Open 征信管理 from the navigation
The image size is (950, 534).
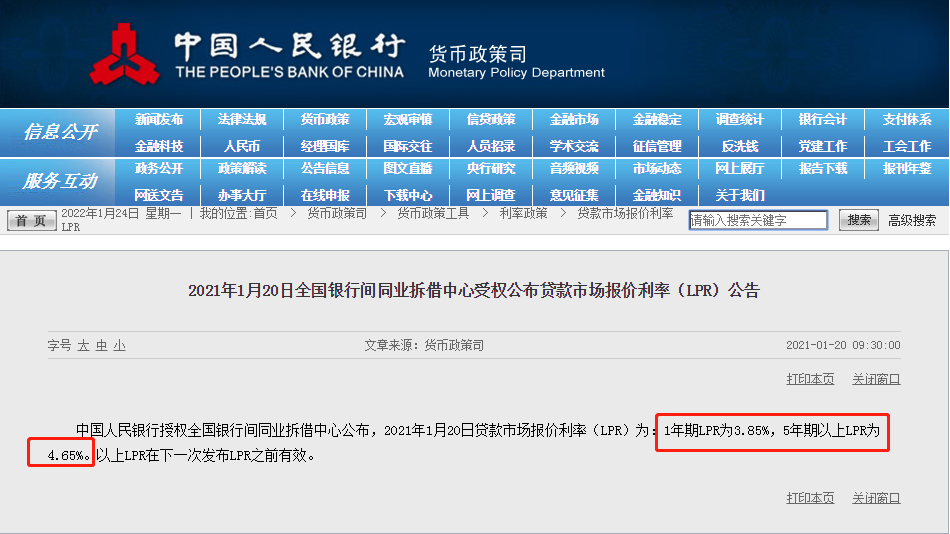click(x=657, y=146)
